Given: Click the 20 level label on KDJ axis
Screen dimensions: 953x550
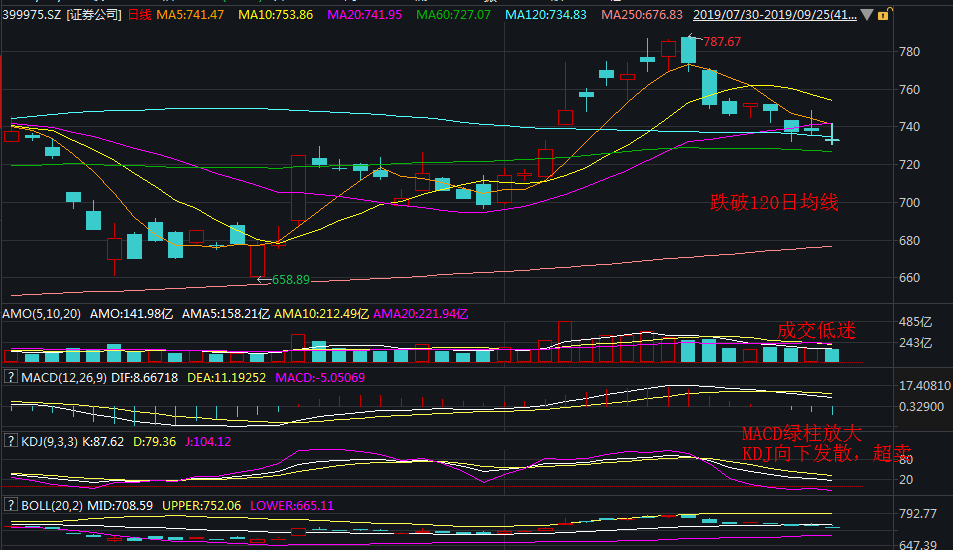Looking at the screenshot, I should (x=906, y=480).
